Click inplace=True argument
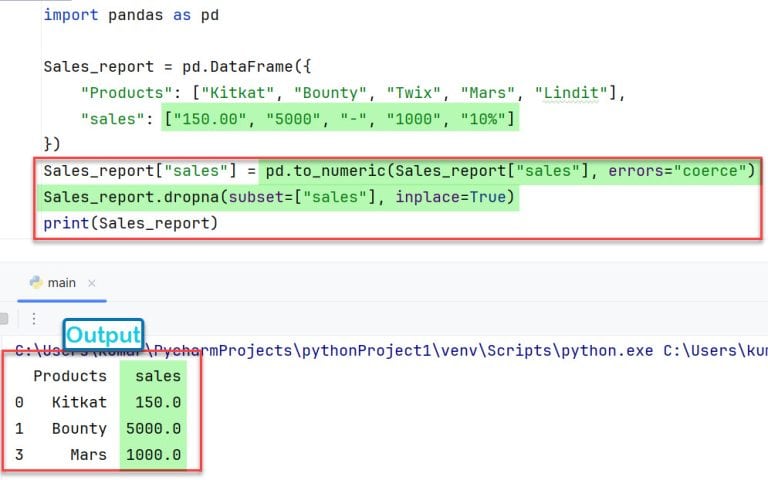Screen dimensions: 768x480 [x=451, y=197]
